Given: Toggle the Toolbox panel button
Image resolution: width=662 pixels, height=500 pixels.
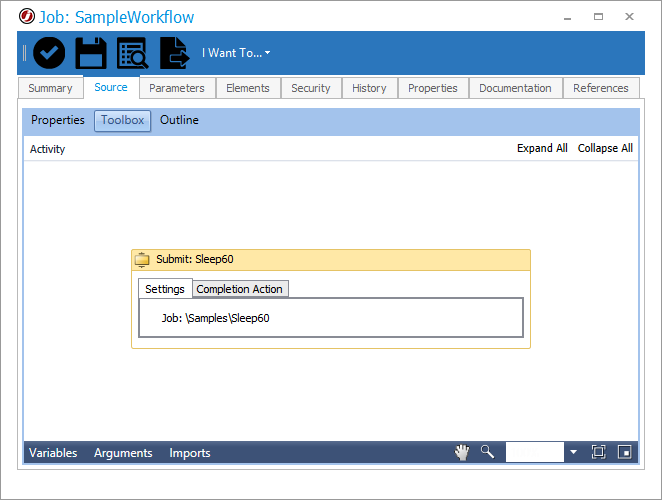Looking at the screenshot, I should (122, 120).
